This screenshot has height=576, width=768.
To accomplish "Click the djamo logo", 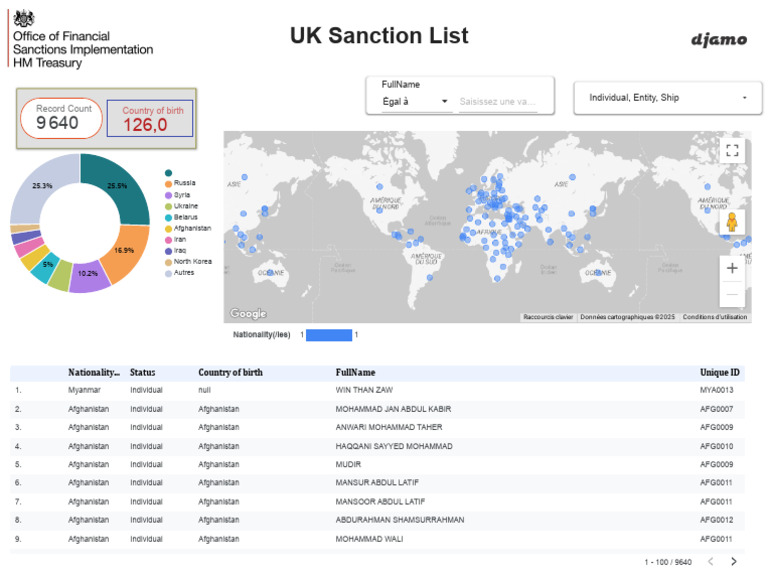I will [719, 39].
